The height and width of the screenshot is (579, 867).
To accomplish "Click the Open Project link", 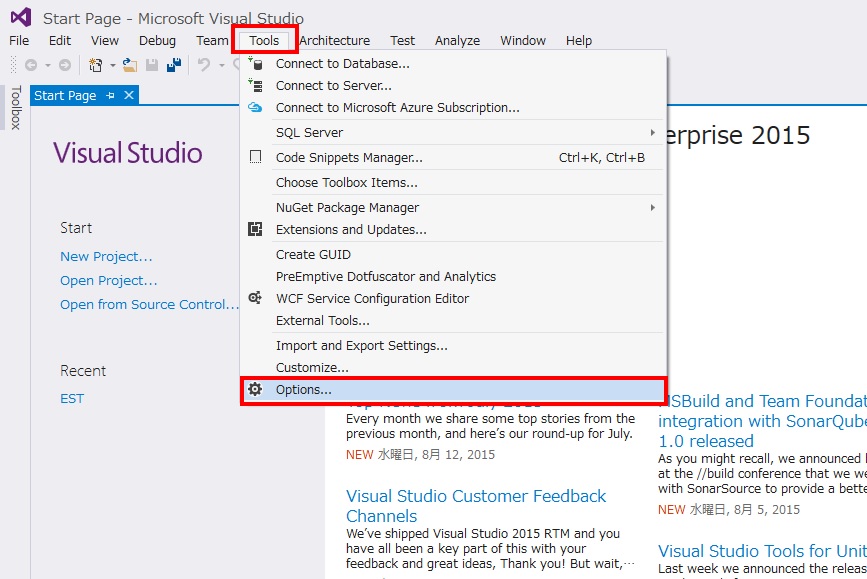I will pyautogui.click(x=109, y=280).
